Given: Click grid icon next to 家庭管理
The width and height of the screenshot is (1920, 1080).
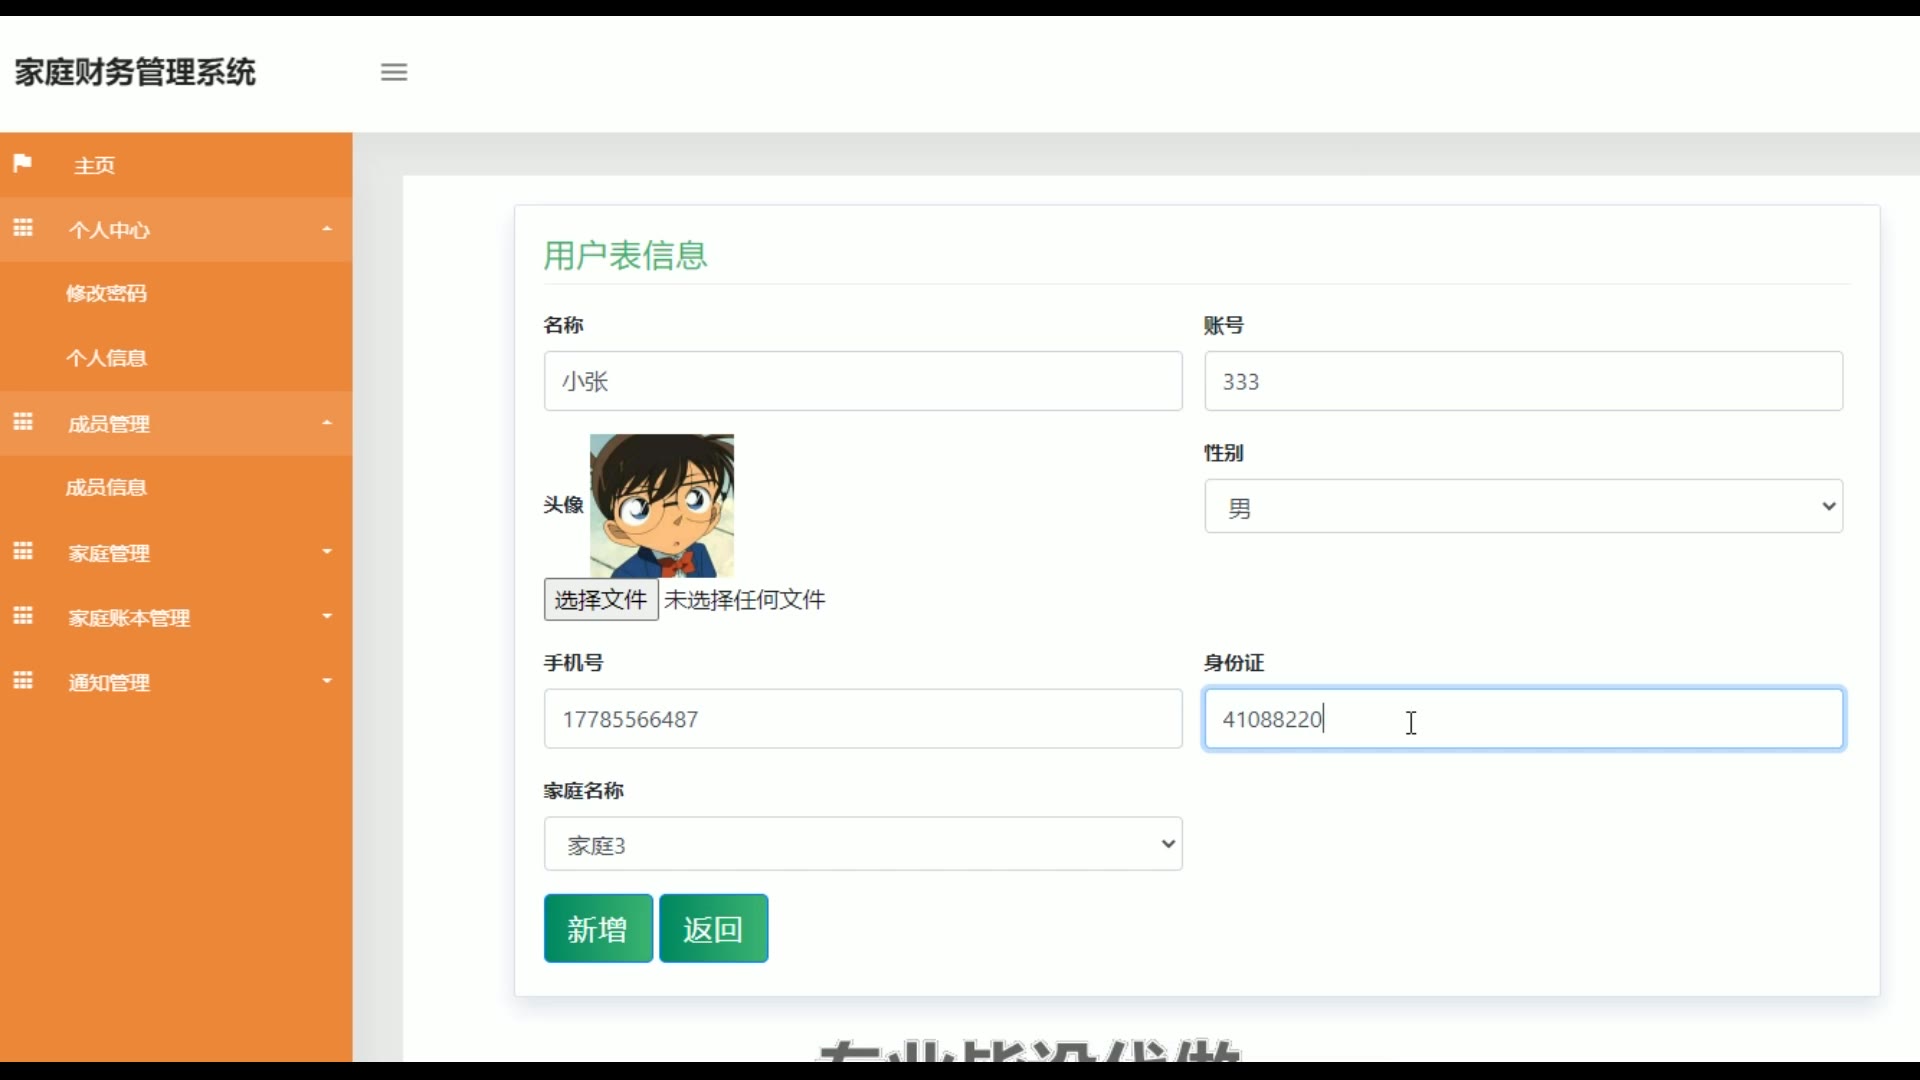Looking at the screenshot, I should (x=23, y=551).
